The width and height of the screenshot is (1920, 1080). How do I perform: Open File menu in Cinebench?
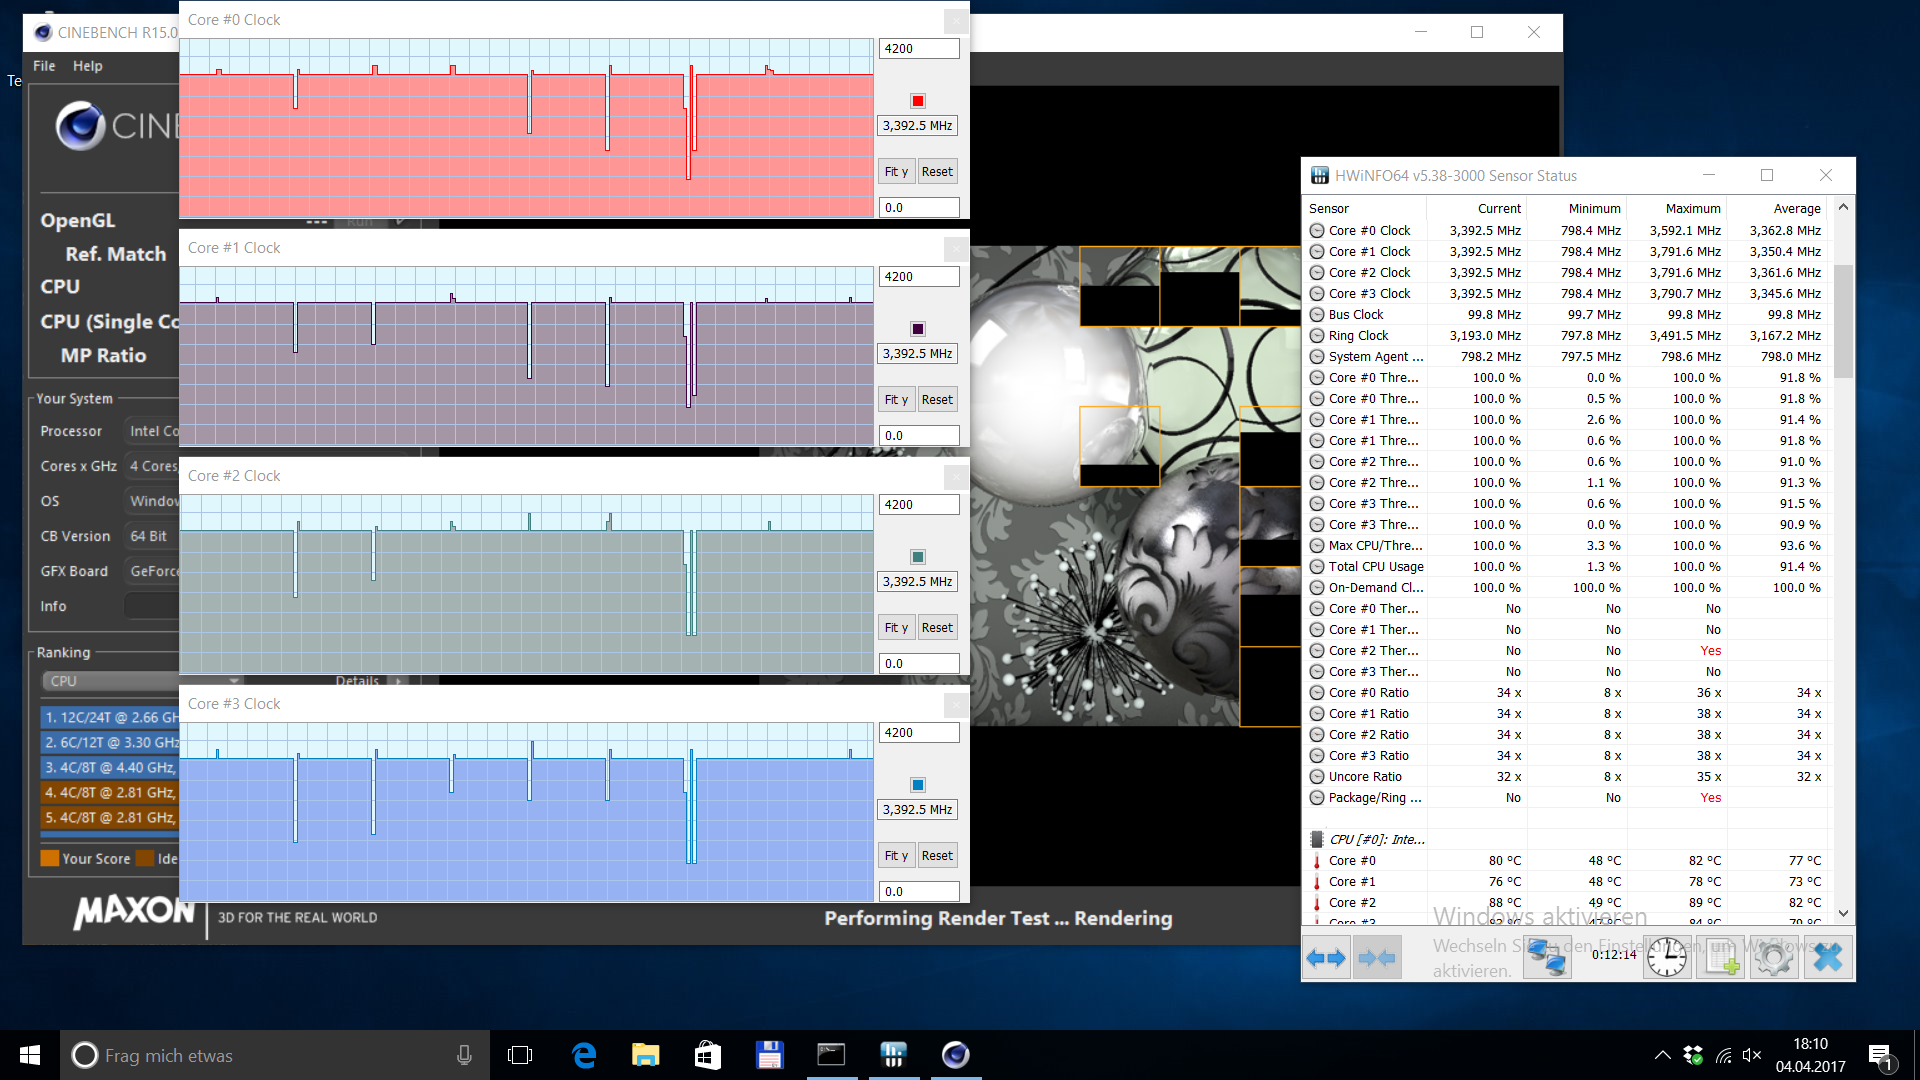(x=44, y=66)
